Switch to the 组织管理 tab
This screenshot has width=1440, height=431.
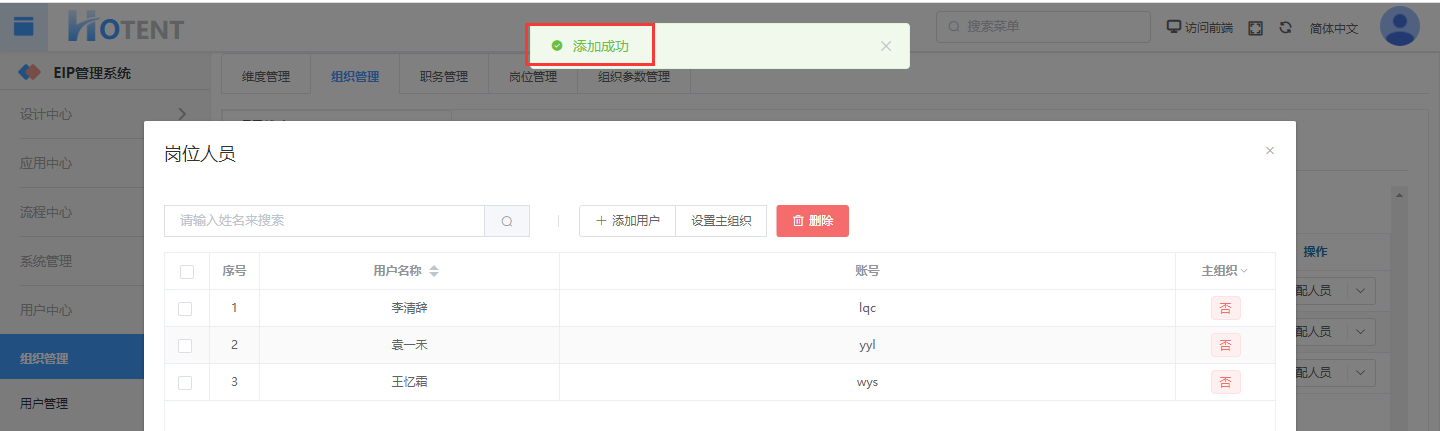(x=355, y=76)
